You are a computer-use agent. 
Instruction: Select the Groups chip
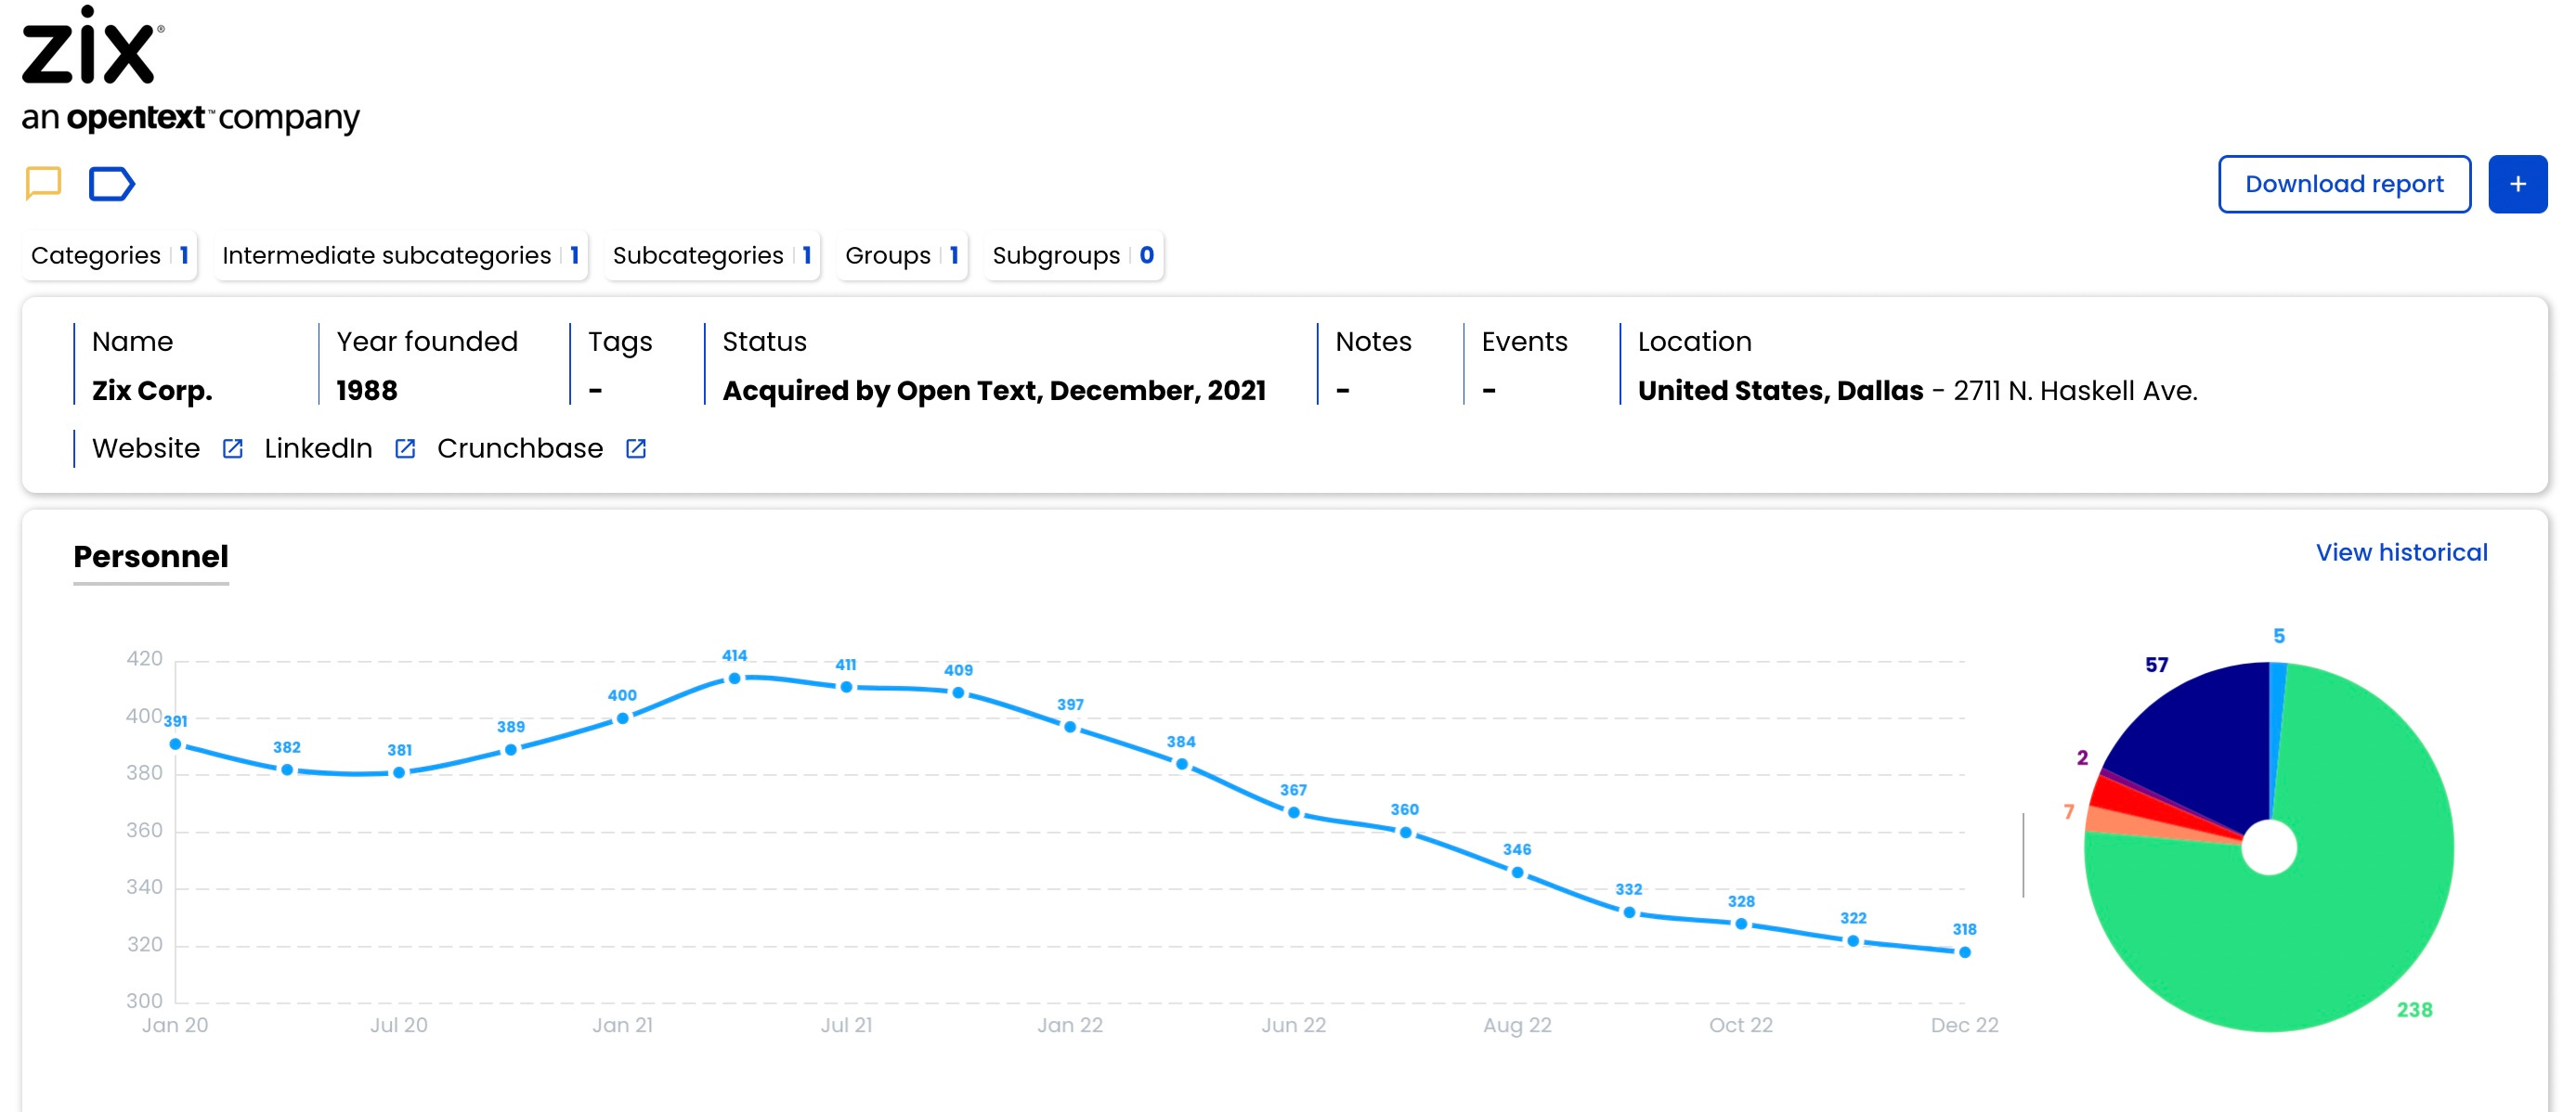902,256
